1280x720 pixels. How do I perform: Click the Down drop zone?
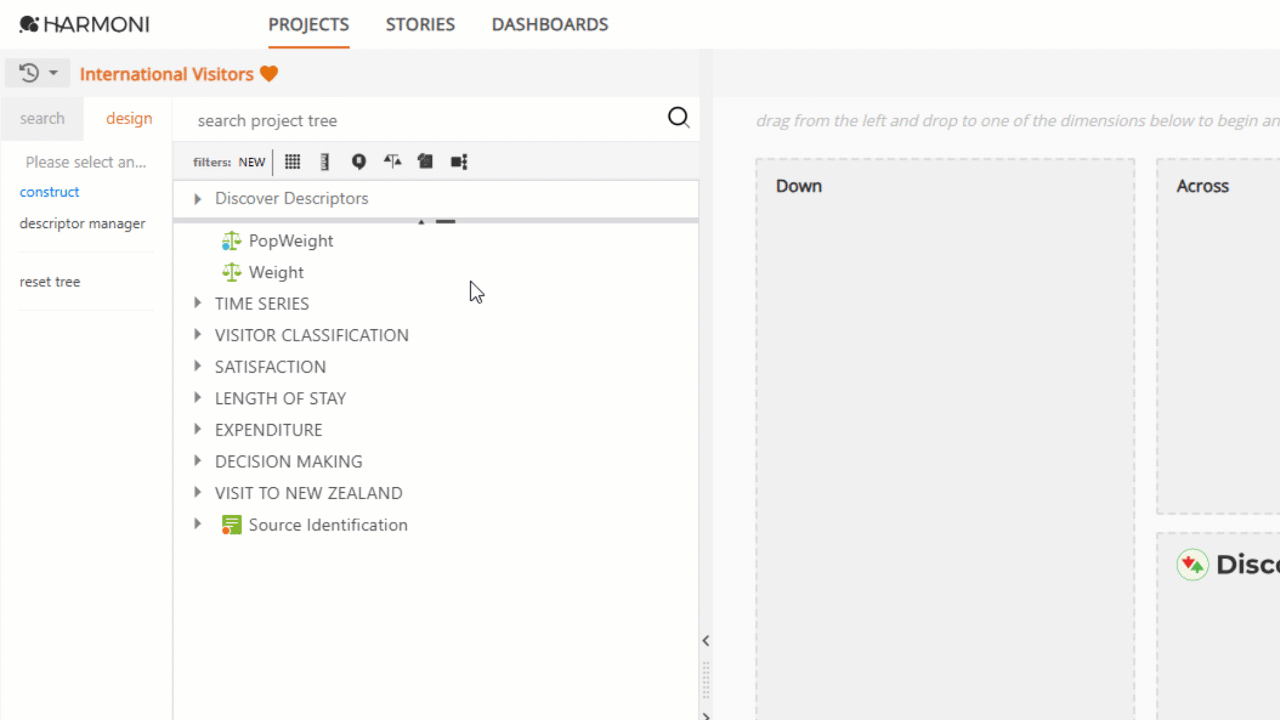tap(945, 439)
